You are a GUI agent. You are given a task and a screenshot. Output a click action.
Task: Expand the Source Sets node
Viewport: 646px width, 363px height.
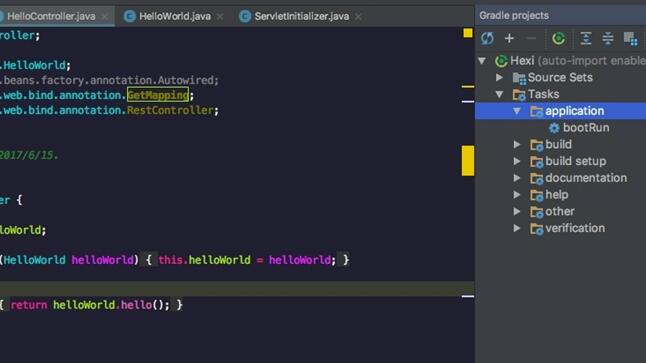[499, 77]
